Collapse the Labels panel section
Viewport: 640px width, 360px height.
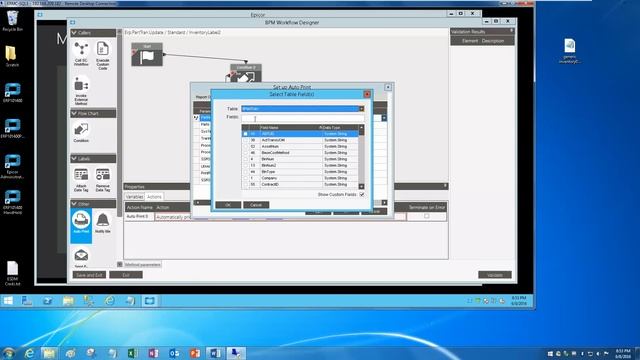click(x=74, y=158)
